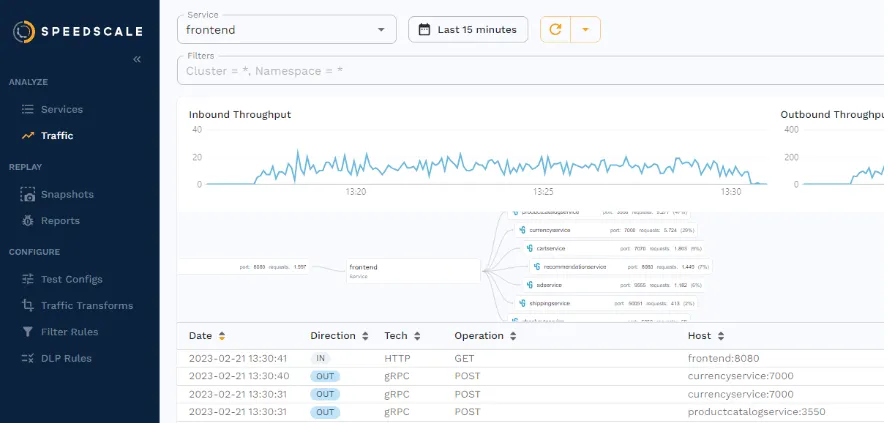The image size is (888, 423).
Task: Click the Traffic trend icon
Action: tap(28, 136)
